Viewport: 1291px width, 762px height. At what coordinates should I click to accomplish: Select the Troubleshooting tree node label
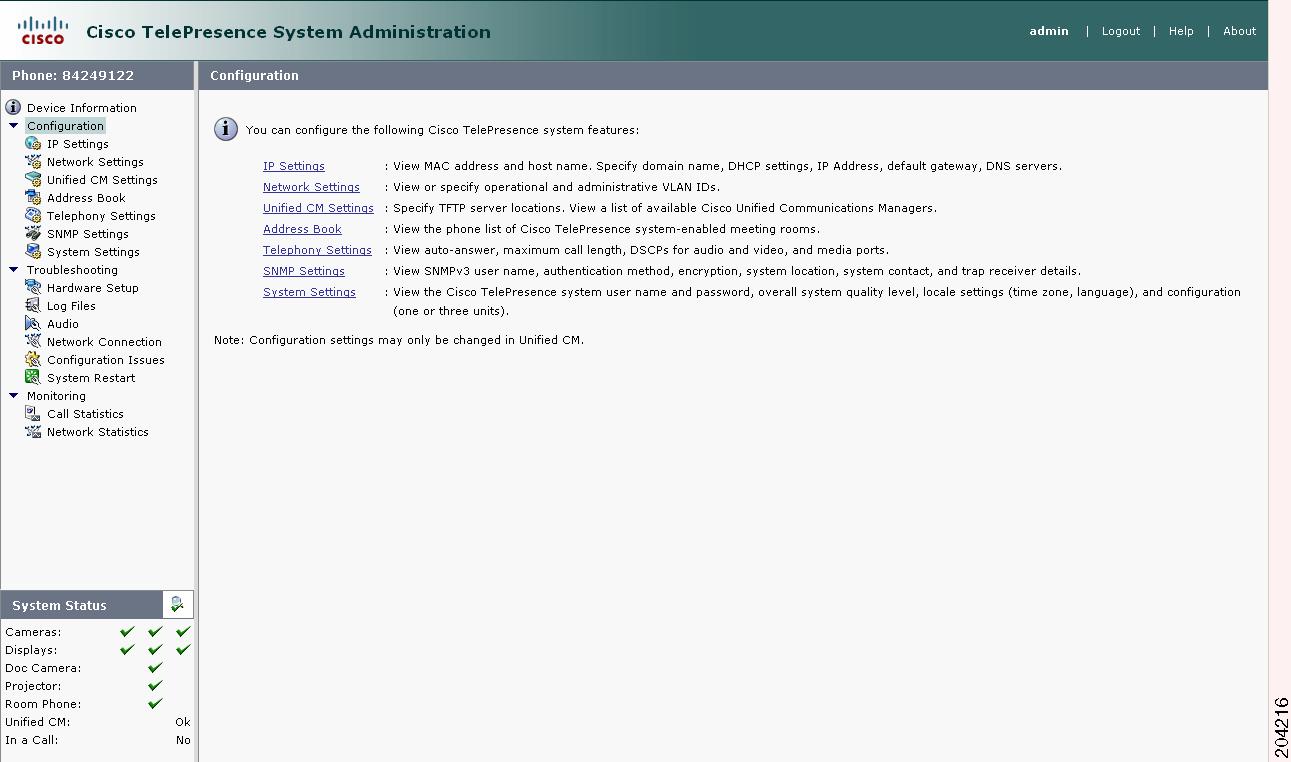click(x=72, y=270)
